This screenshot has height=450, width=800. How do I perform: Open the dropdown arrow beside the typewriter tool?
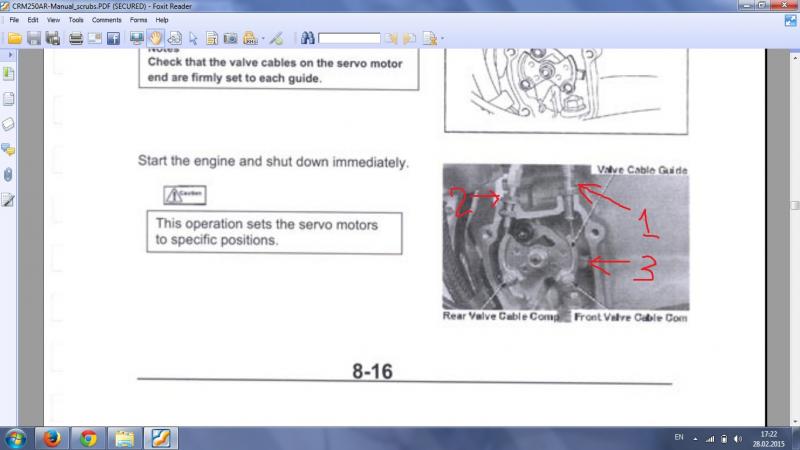263,38
